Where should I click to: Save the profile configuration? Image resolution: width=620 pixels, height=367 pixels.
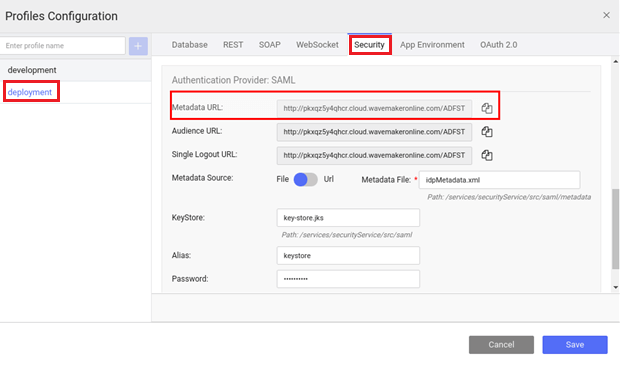pyautogui.click(x=575, y=344)
